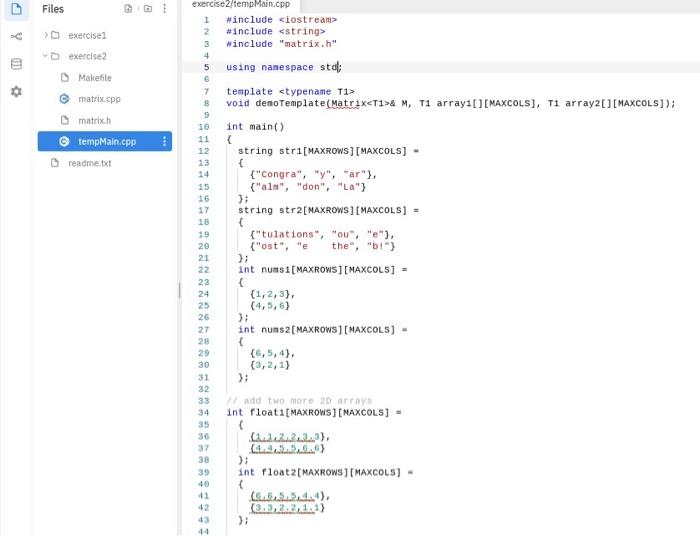The height and width of the screenshot is (536, 700).
Task: Open the Files panel icon in sidebar
Action: 16,8
